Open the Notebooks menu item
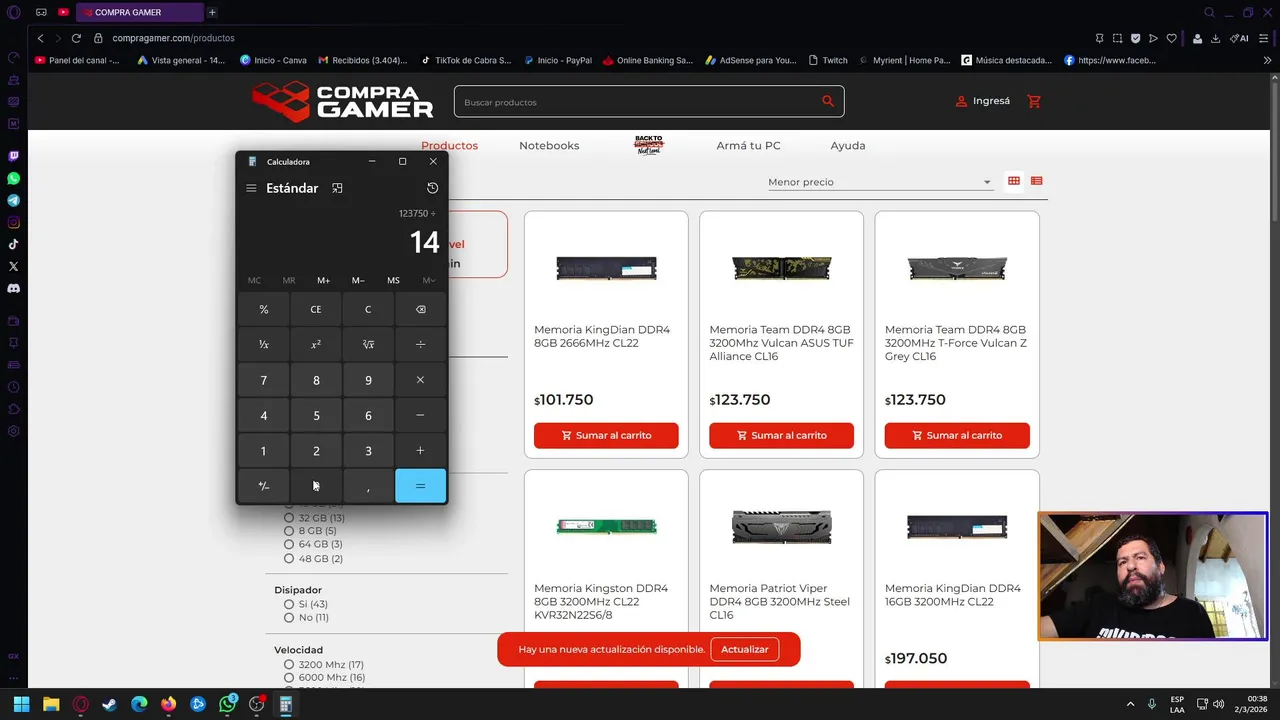Viewport: 1280px width, 720px height. click(549, 145)
